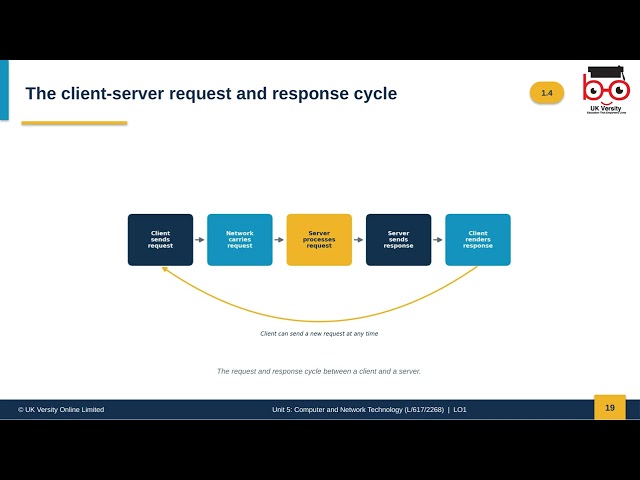Click the 1.4 section badge
Image resolution: width=640 pixels, height=480 pixels.
click(547, 93)
